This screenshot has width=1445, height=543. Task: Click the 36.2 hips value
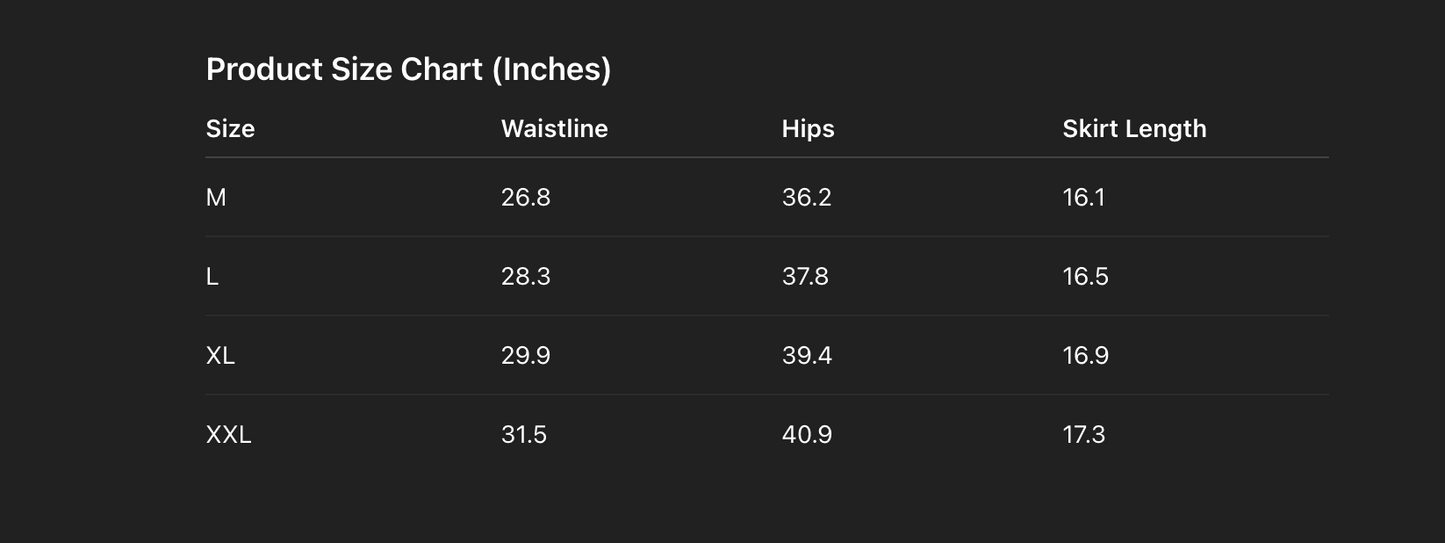click(807, 198)
